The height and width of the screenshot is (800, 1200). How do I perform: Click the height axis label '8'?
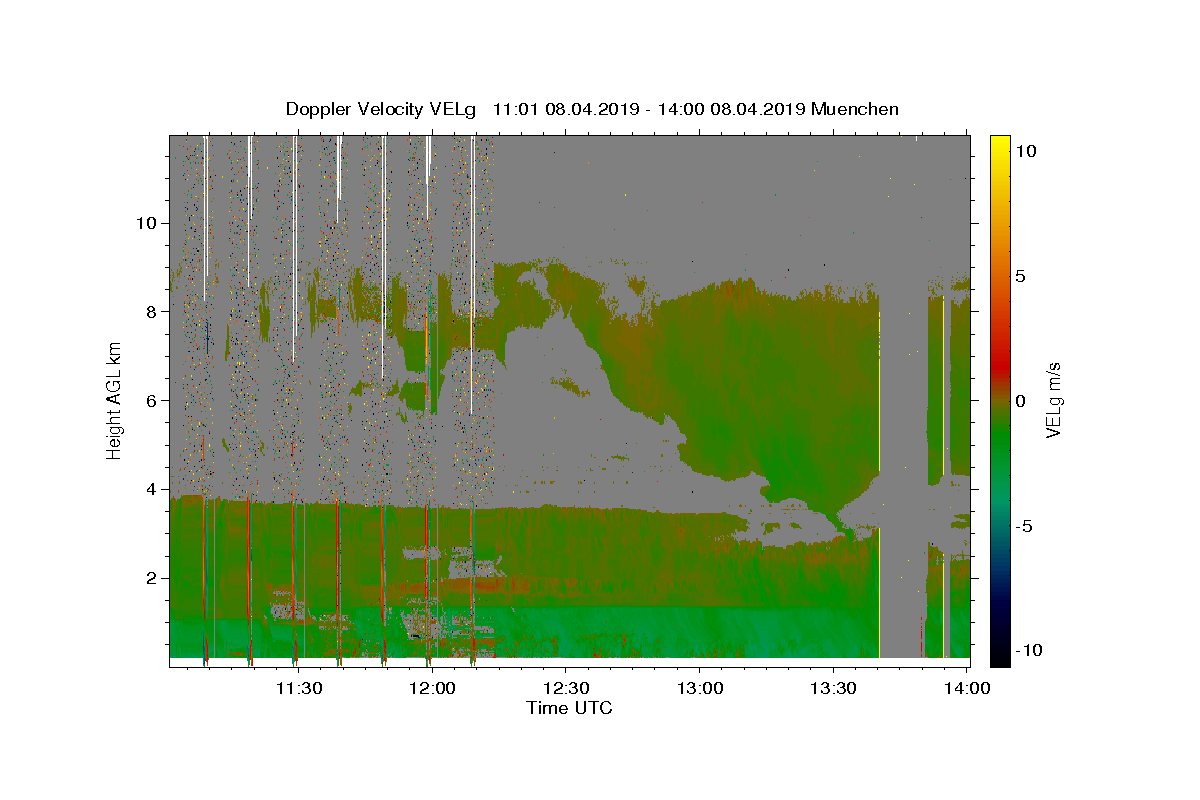tap(149, 312)
